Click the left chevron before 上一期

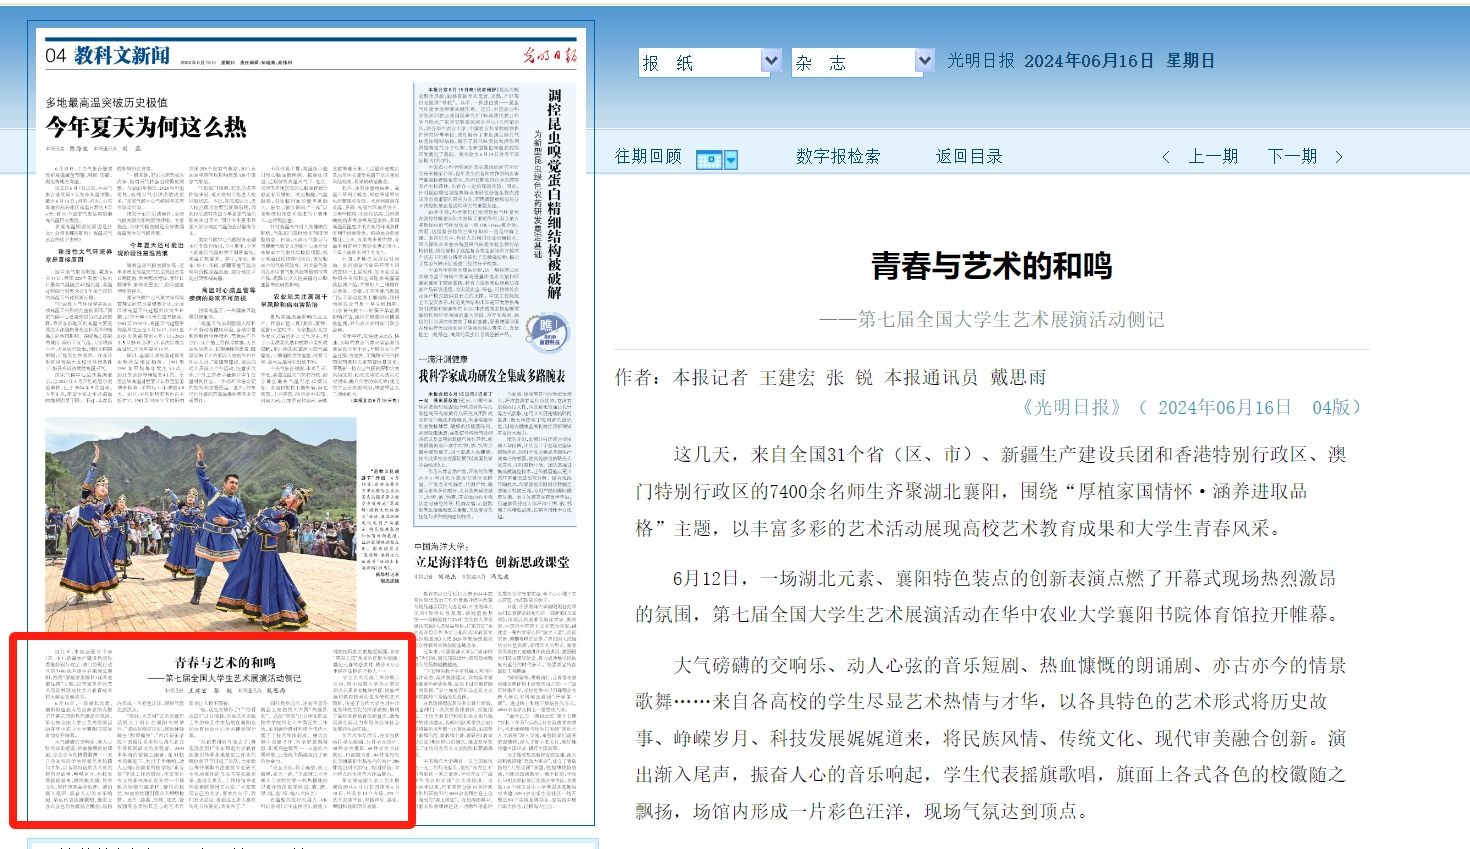click(1166, 157)
